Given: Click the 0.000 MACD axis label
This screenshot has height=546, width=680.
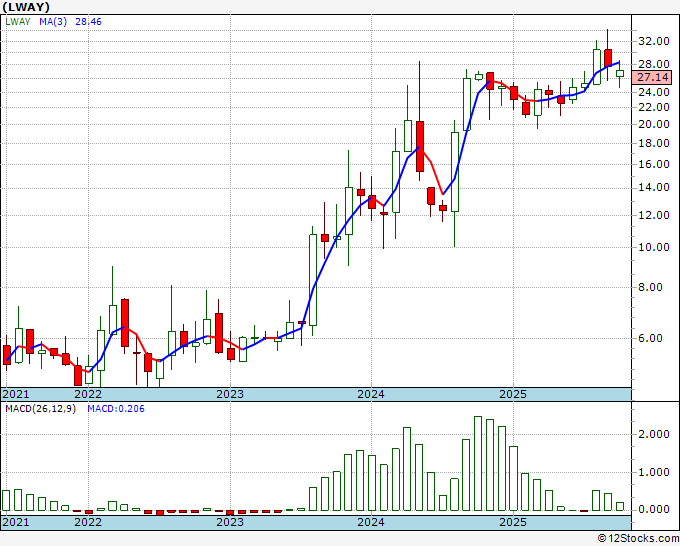Looking at the screenshot, I should coord(653,509).
